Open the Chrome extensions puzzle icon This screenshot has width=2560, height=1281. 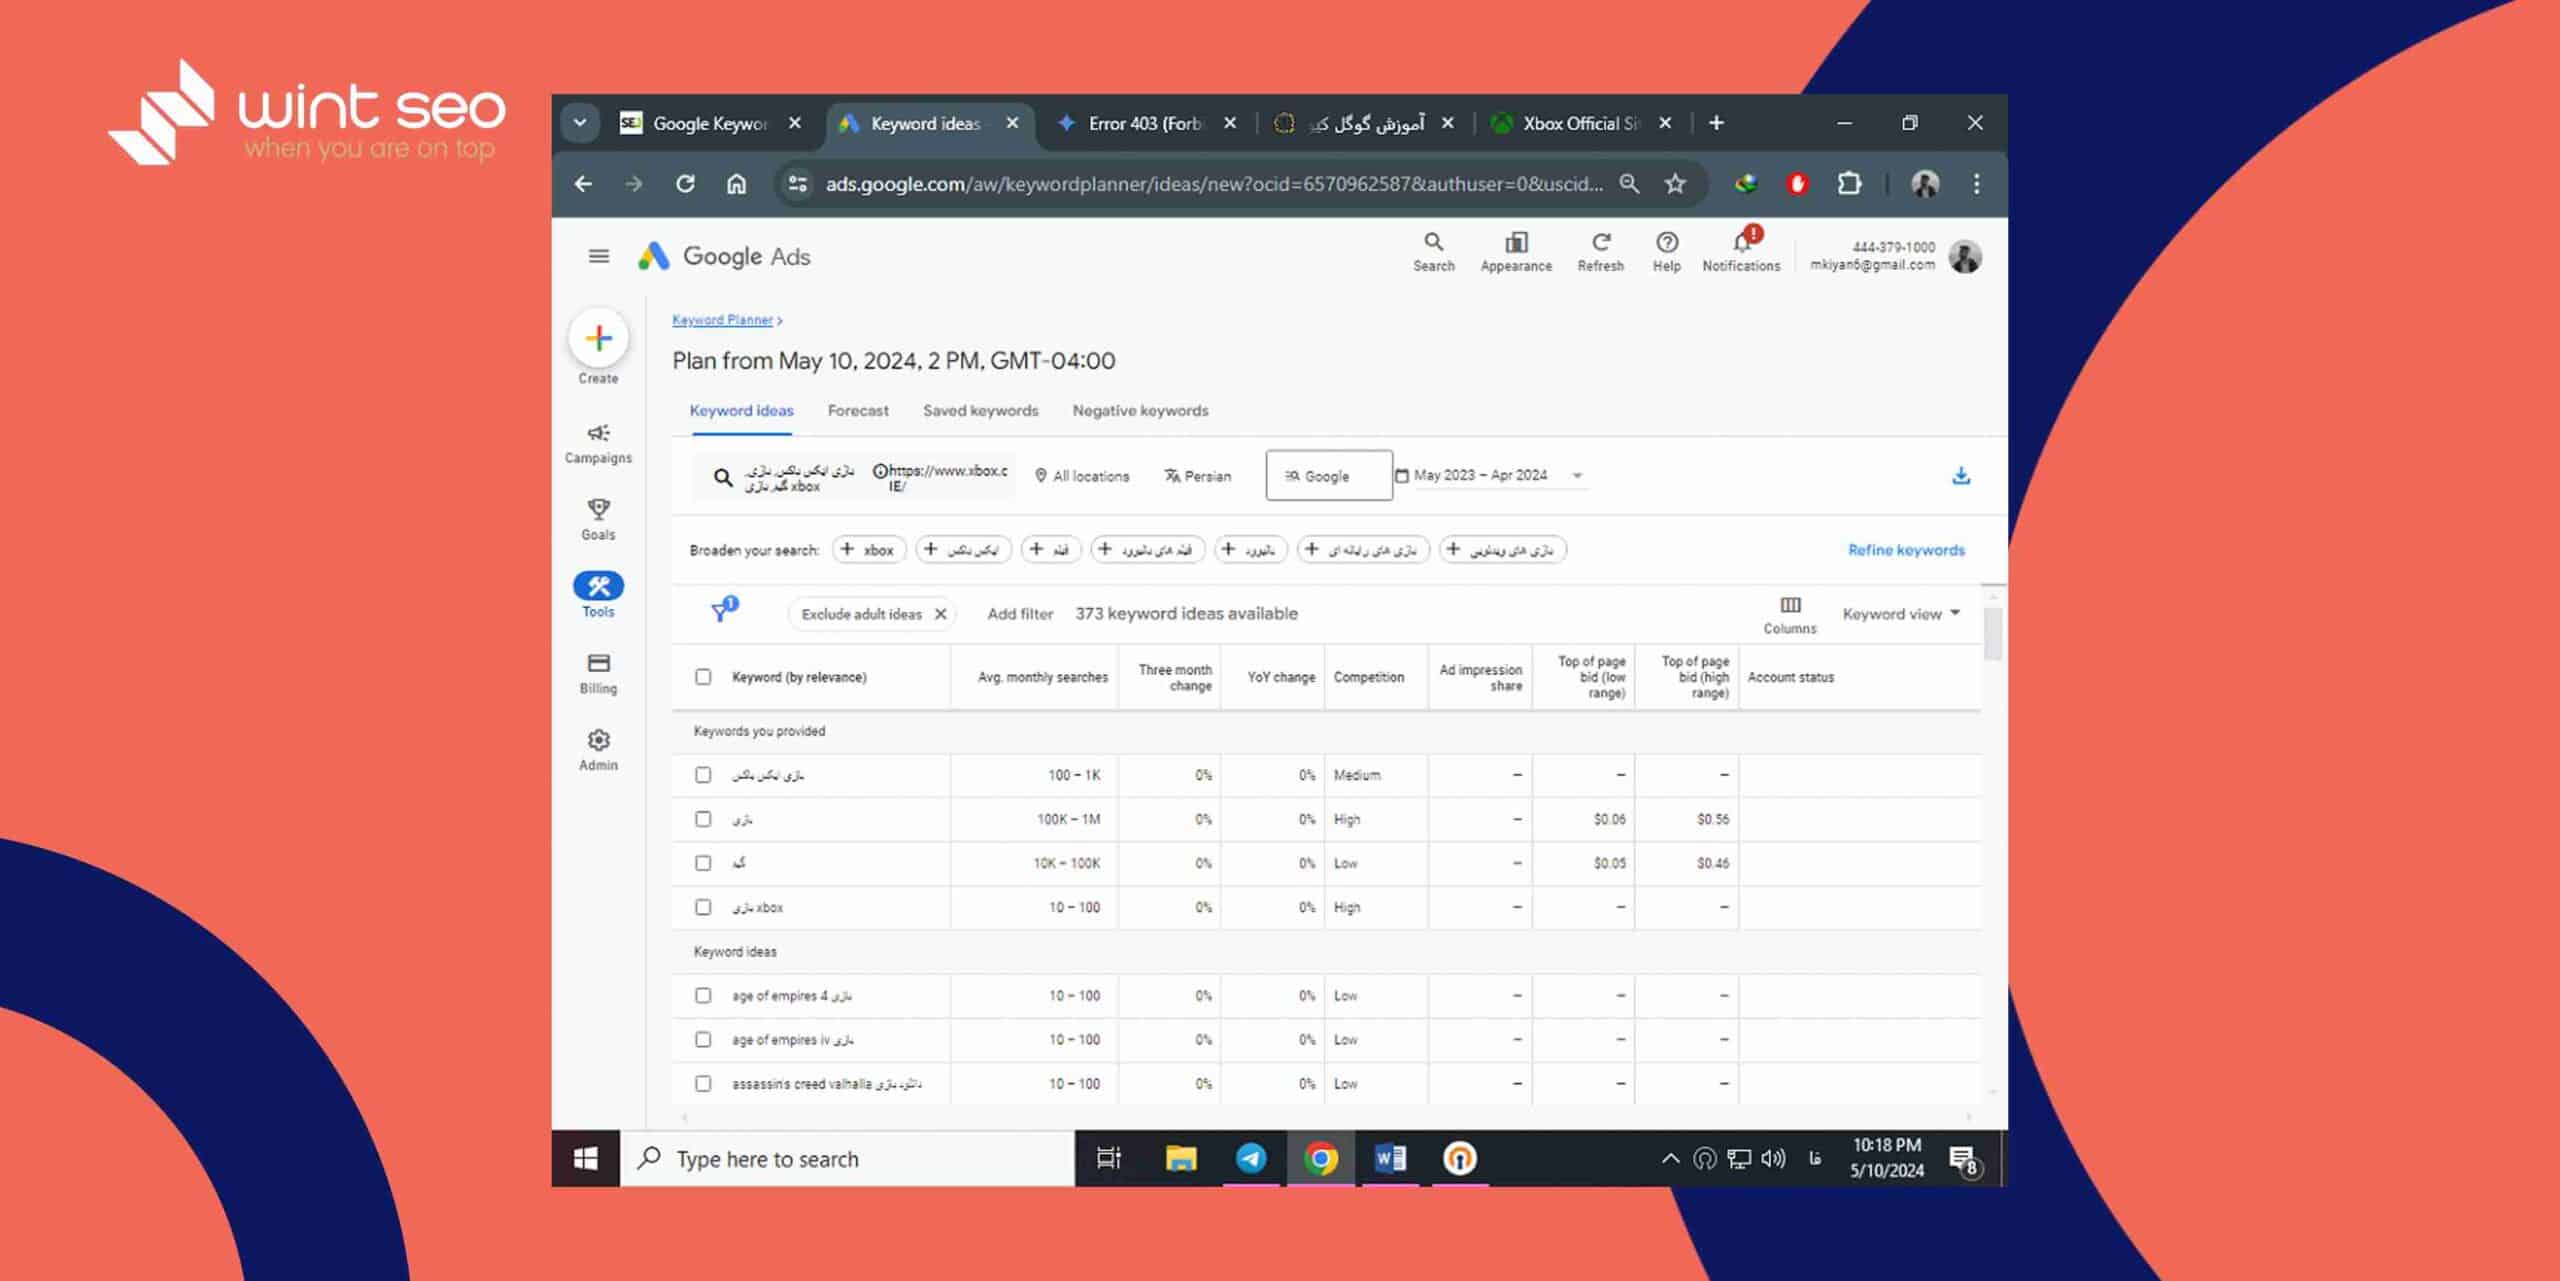[1849, 183]
